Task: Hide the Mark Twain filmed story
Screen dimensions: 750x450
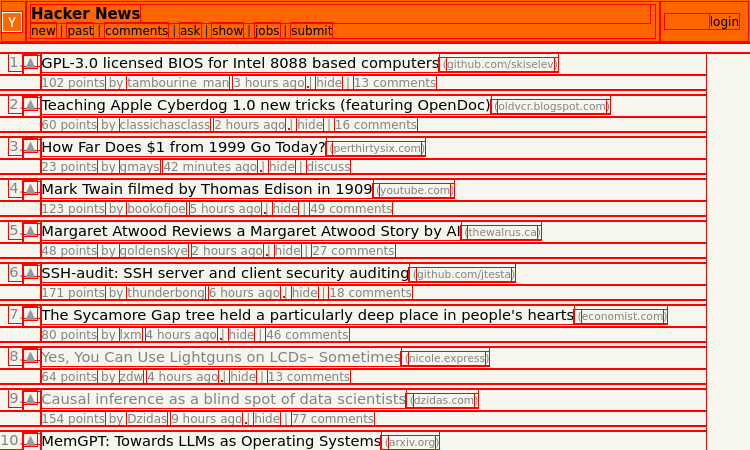Action: [286, 209]
